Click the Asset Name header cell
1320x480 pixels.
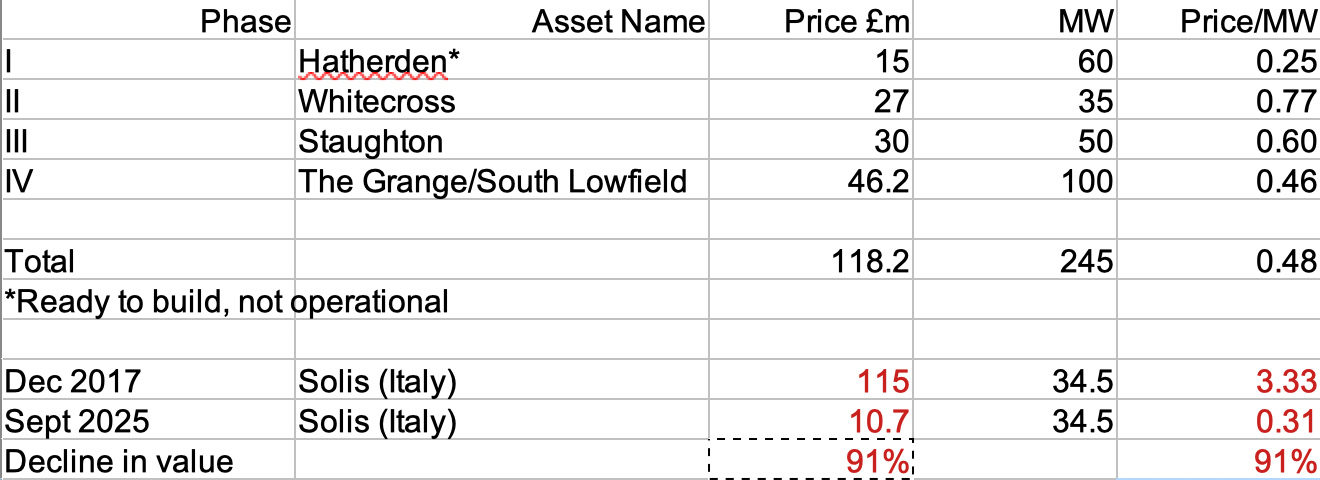pos(618,21)
